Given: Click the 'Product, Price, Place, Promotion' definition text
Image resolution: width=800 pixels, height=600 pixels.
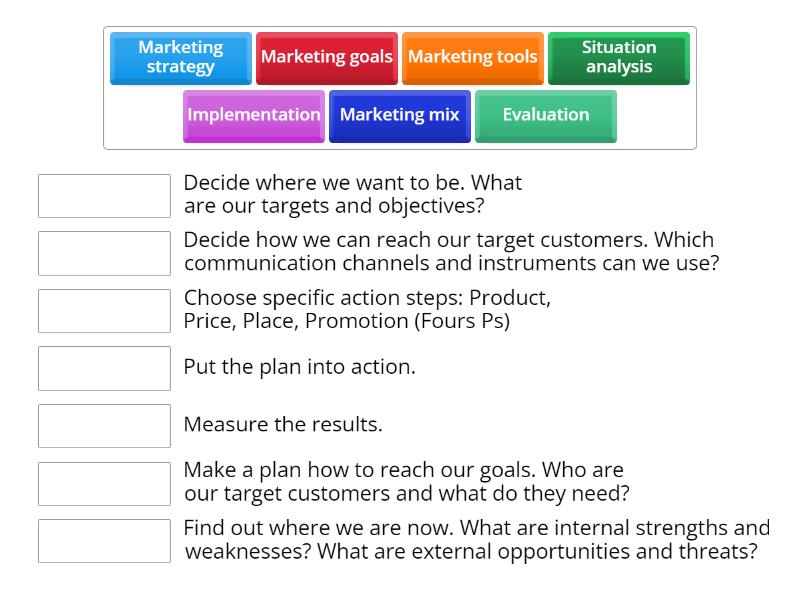Looking at the screenshot, I should (366, 310).
